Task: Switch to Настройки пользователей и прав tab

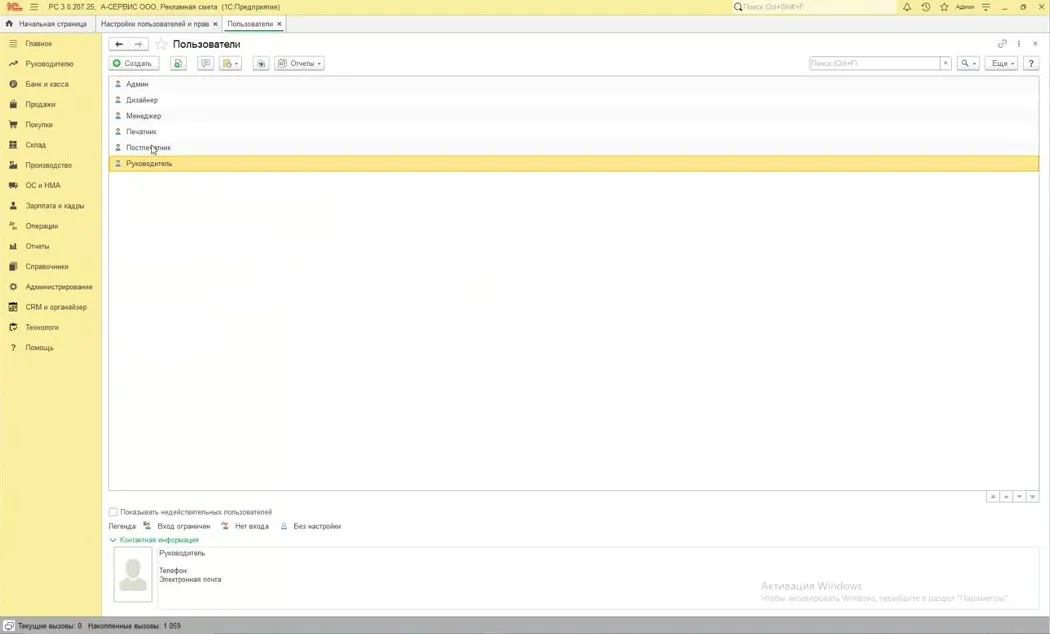Action: pyautogui.click(x=155, y=24)
